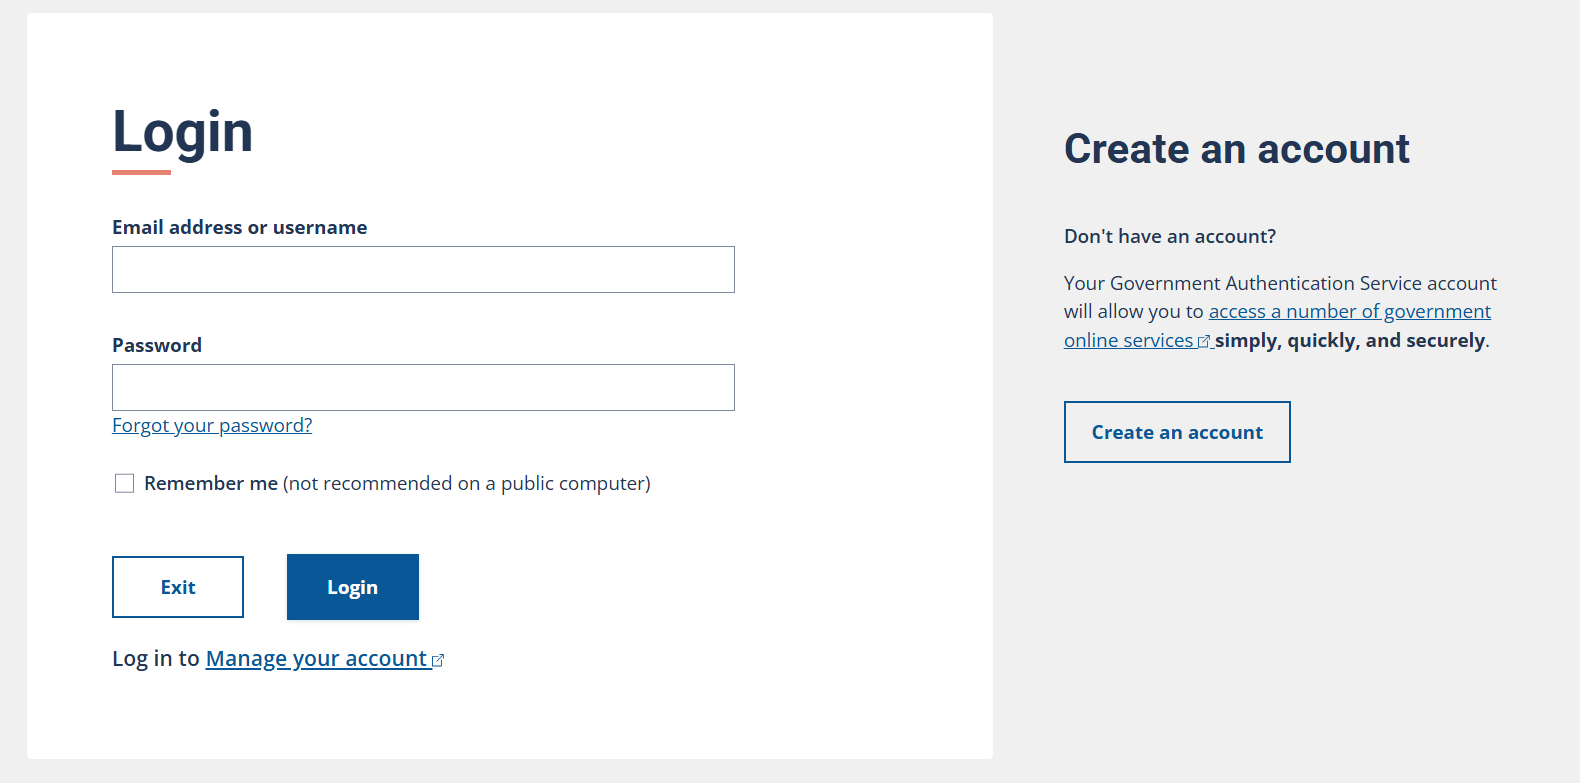This screenshot has height=783, width=1580.
Task: Focus the Password input box
Action: pos(423,388)
